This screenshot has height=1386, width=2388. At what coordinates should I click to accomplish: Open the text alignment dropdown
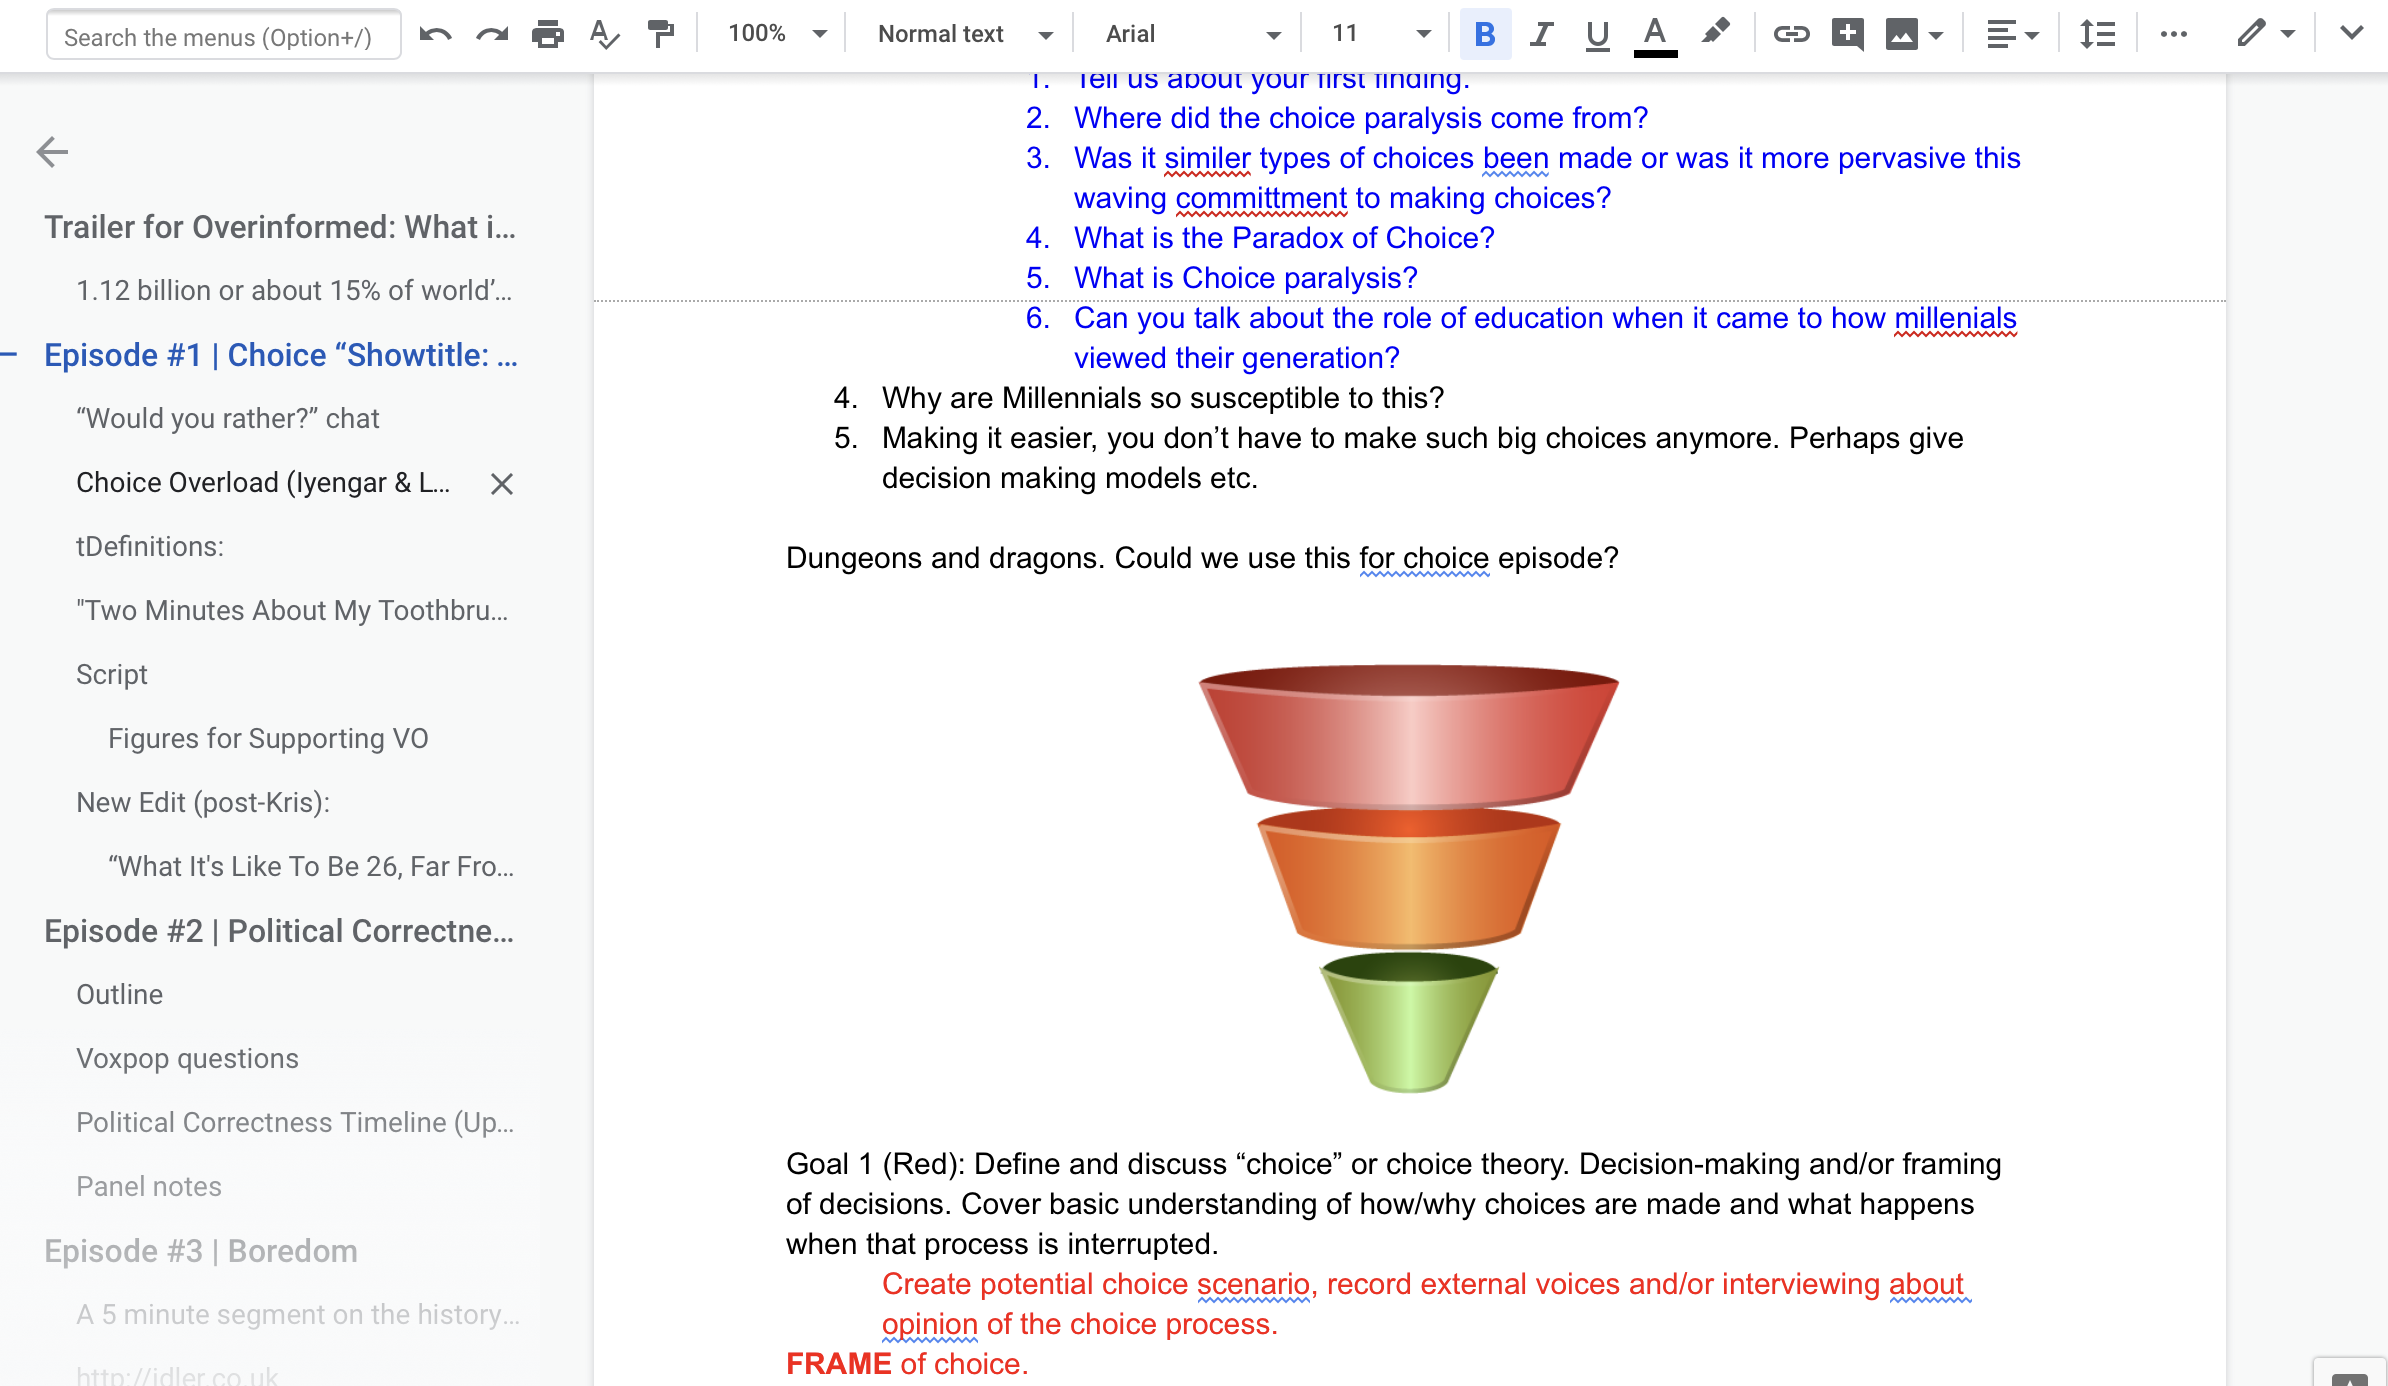click(2012, 34)
